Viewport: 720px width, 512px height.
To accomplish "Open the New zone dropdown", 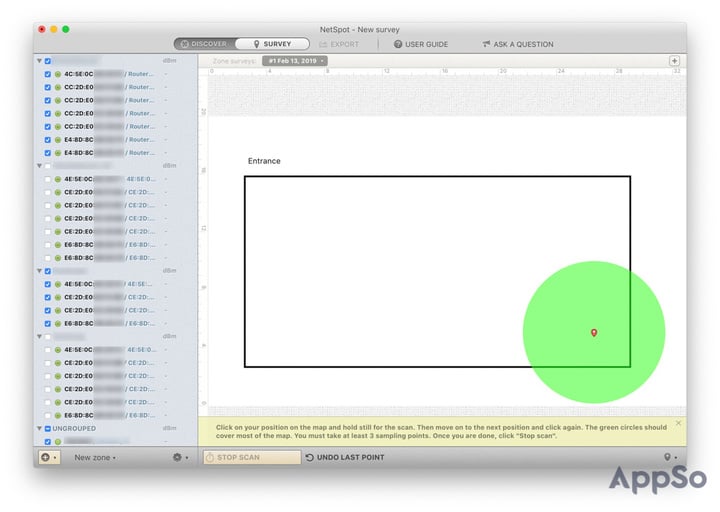I will coord(95,458).
